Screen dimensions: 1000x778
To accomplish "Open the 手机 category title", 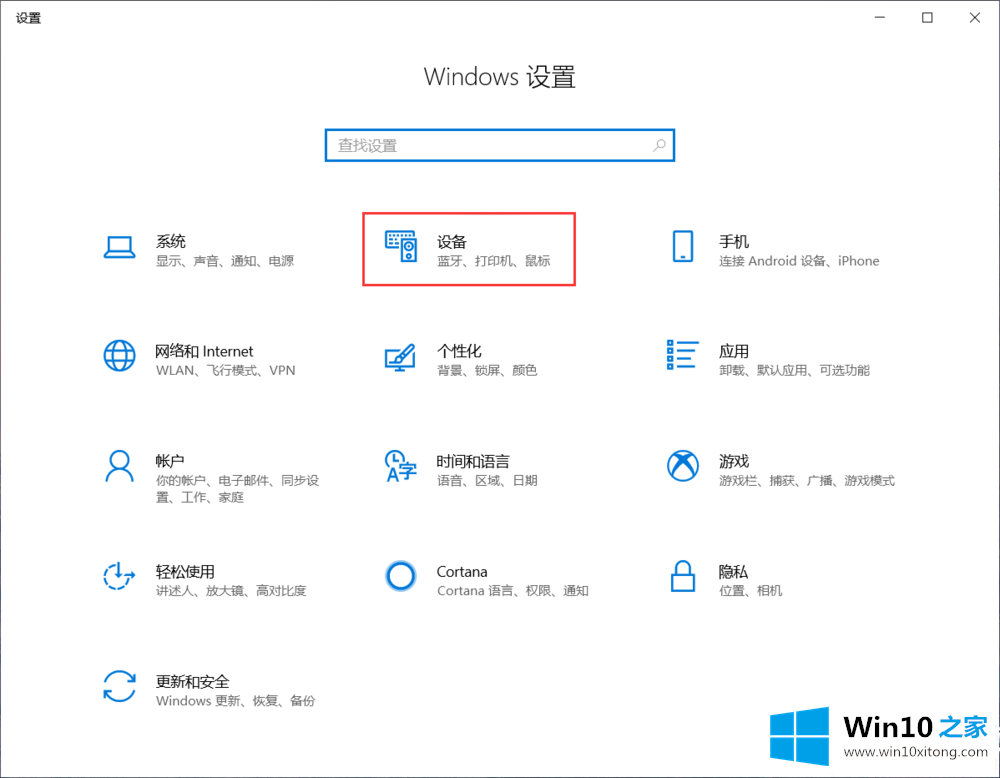I will tap(734, 242).
